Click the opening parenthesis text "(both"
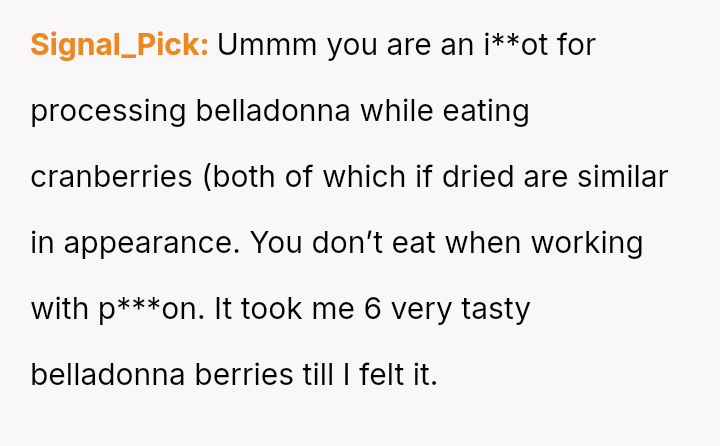720x446 pixels. [x=241, y=177]
